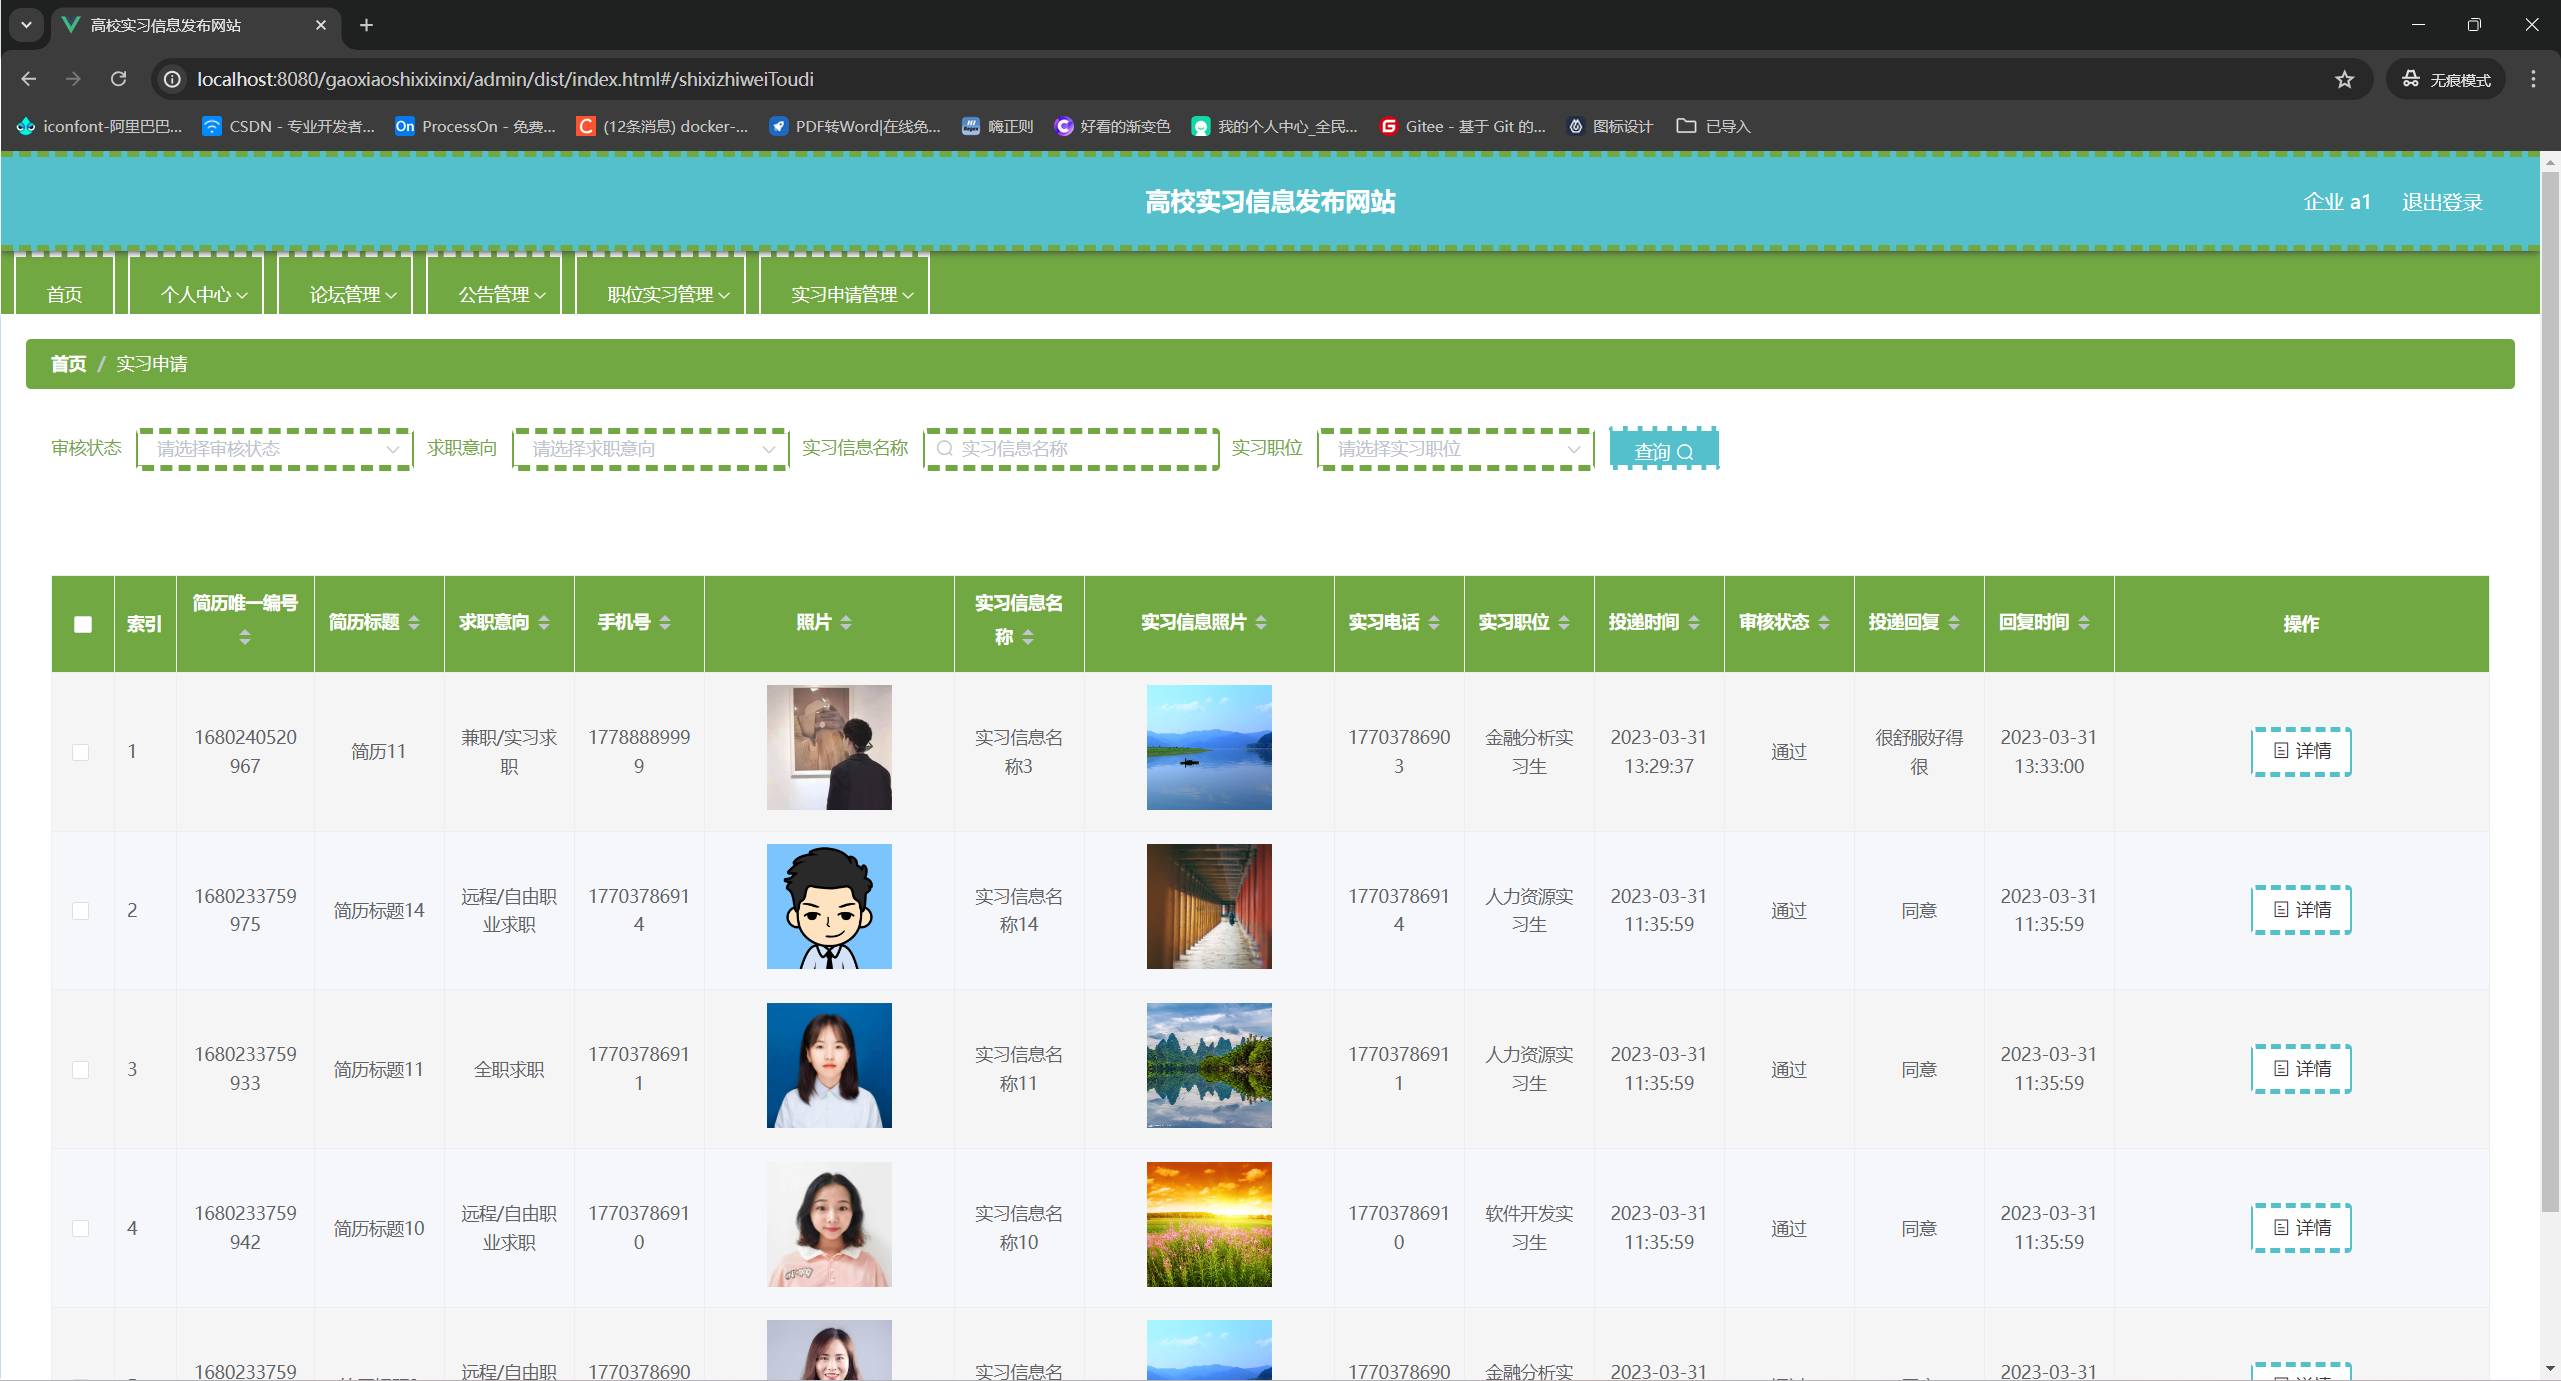Viewport: 2561px width, 1381px height.
Task: Sort by 审核状态 column sort arrows
Action: click(x=1824, y=622)
